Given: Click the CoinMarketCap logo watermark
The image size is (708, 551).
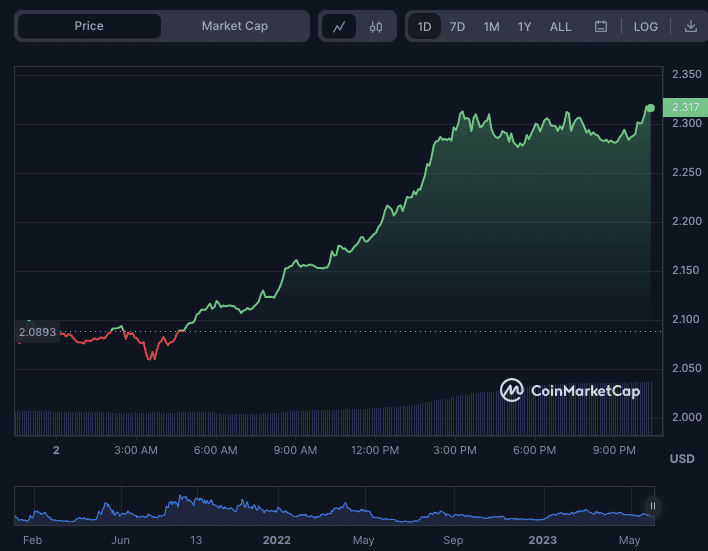Looking at the screenshot, I should click(x=570, y=391).
